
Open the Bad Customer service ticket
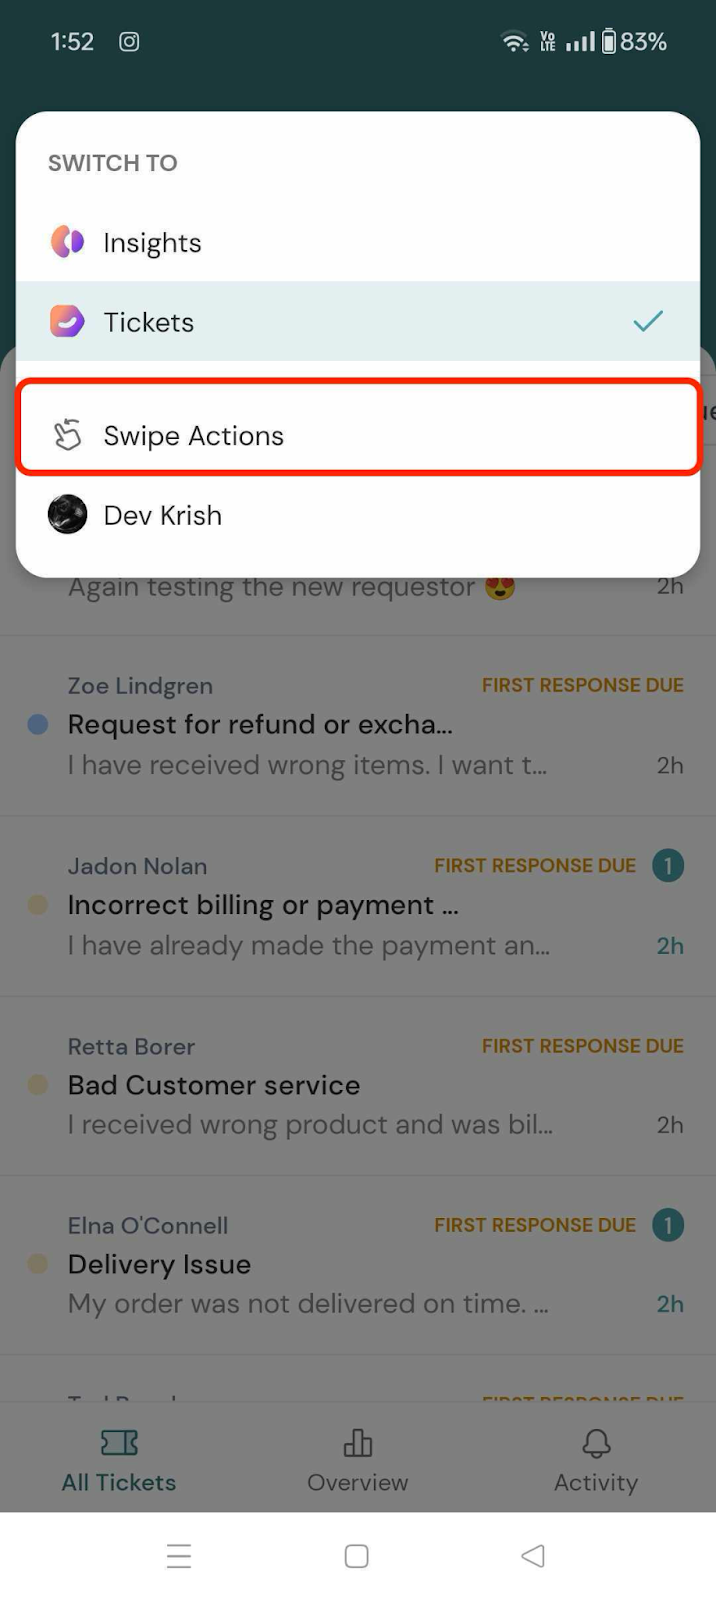coord(358,1085)
